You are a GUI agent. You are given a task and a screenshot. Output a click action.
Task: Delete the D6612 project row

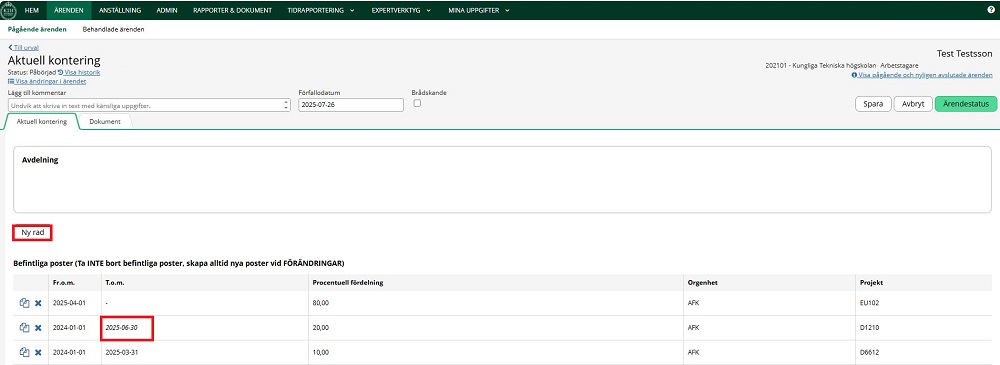[38, 352]
